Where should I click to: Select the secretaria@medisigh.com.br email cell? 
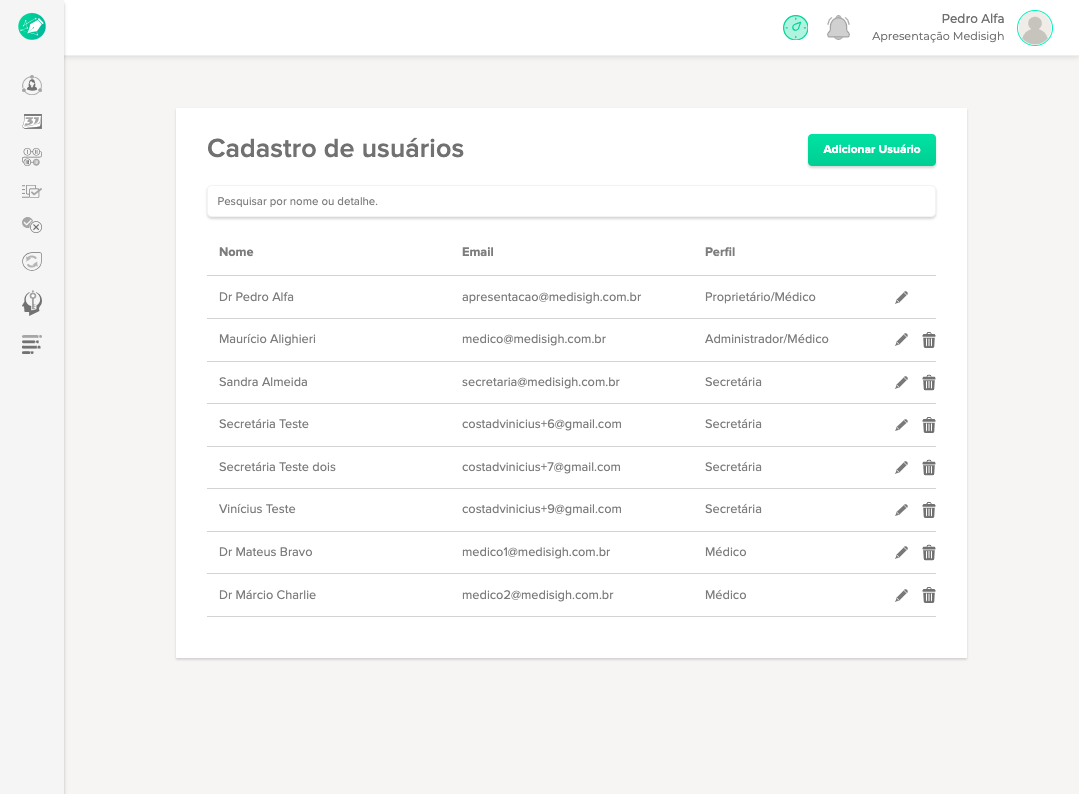tap(541, 382)
